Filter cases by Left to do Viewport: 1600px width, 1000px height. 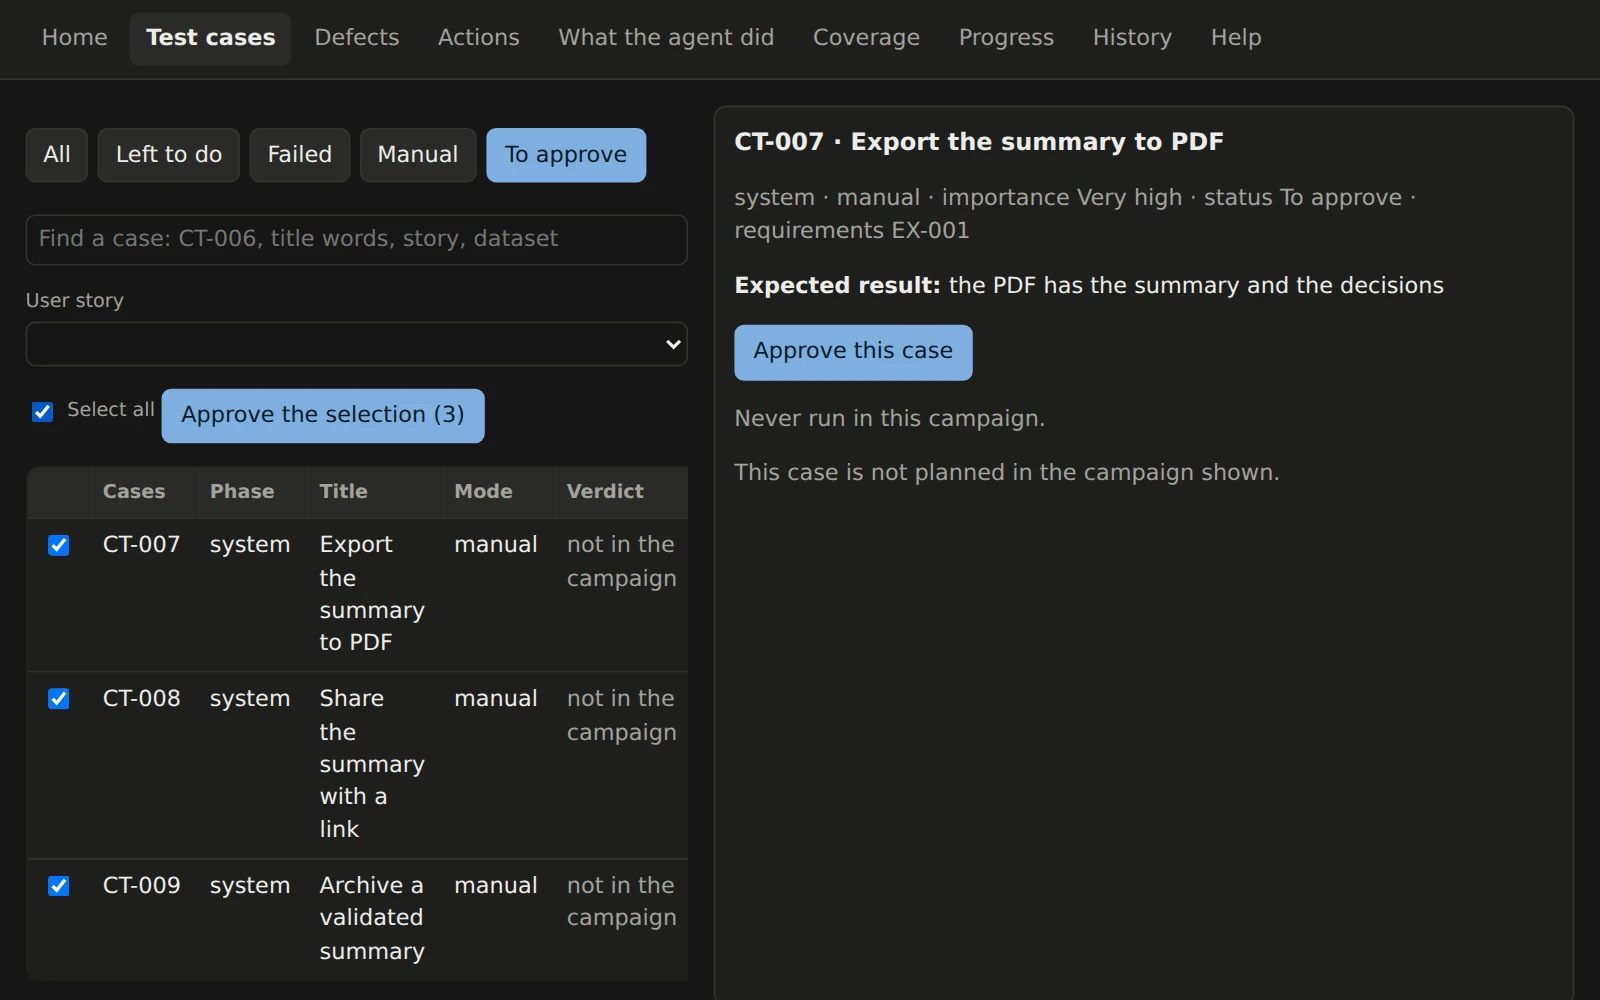click(x=169, y=155)
